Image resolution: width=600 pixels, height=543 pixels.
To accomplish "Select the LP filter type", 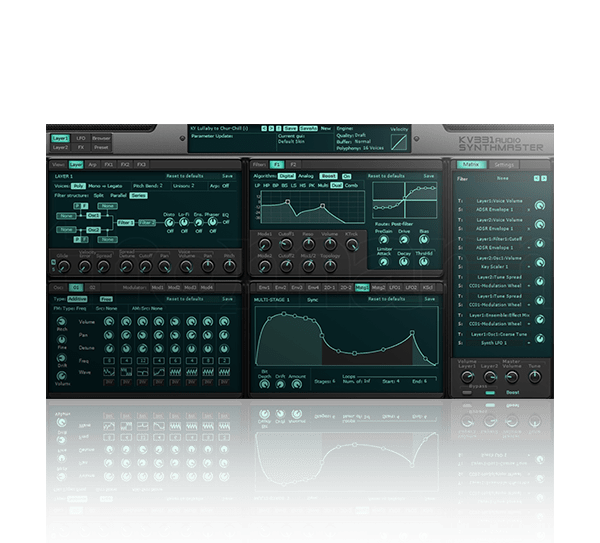I will 257,185.
